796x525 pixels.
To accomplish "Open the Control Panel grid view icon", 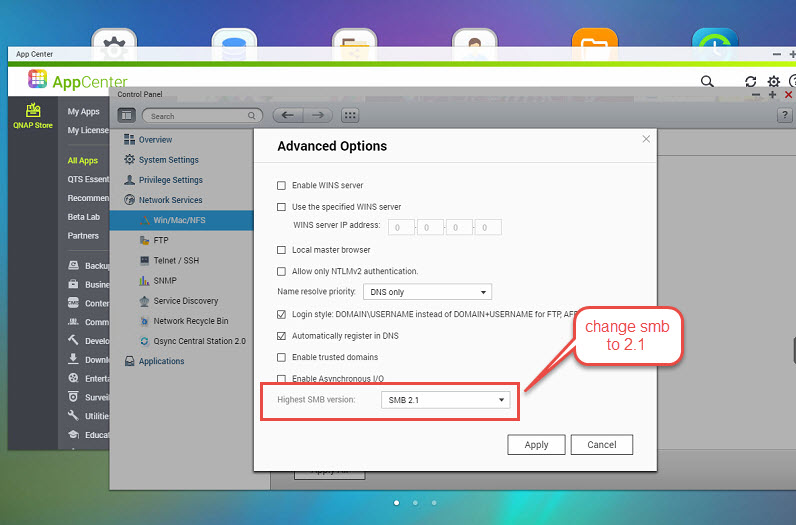I will click(x=350, y=115).
